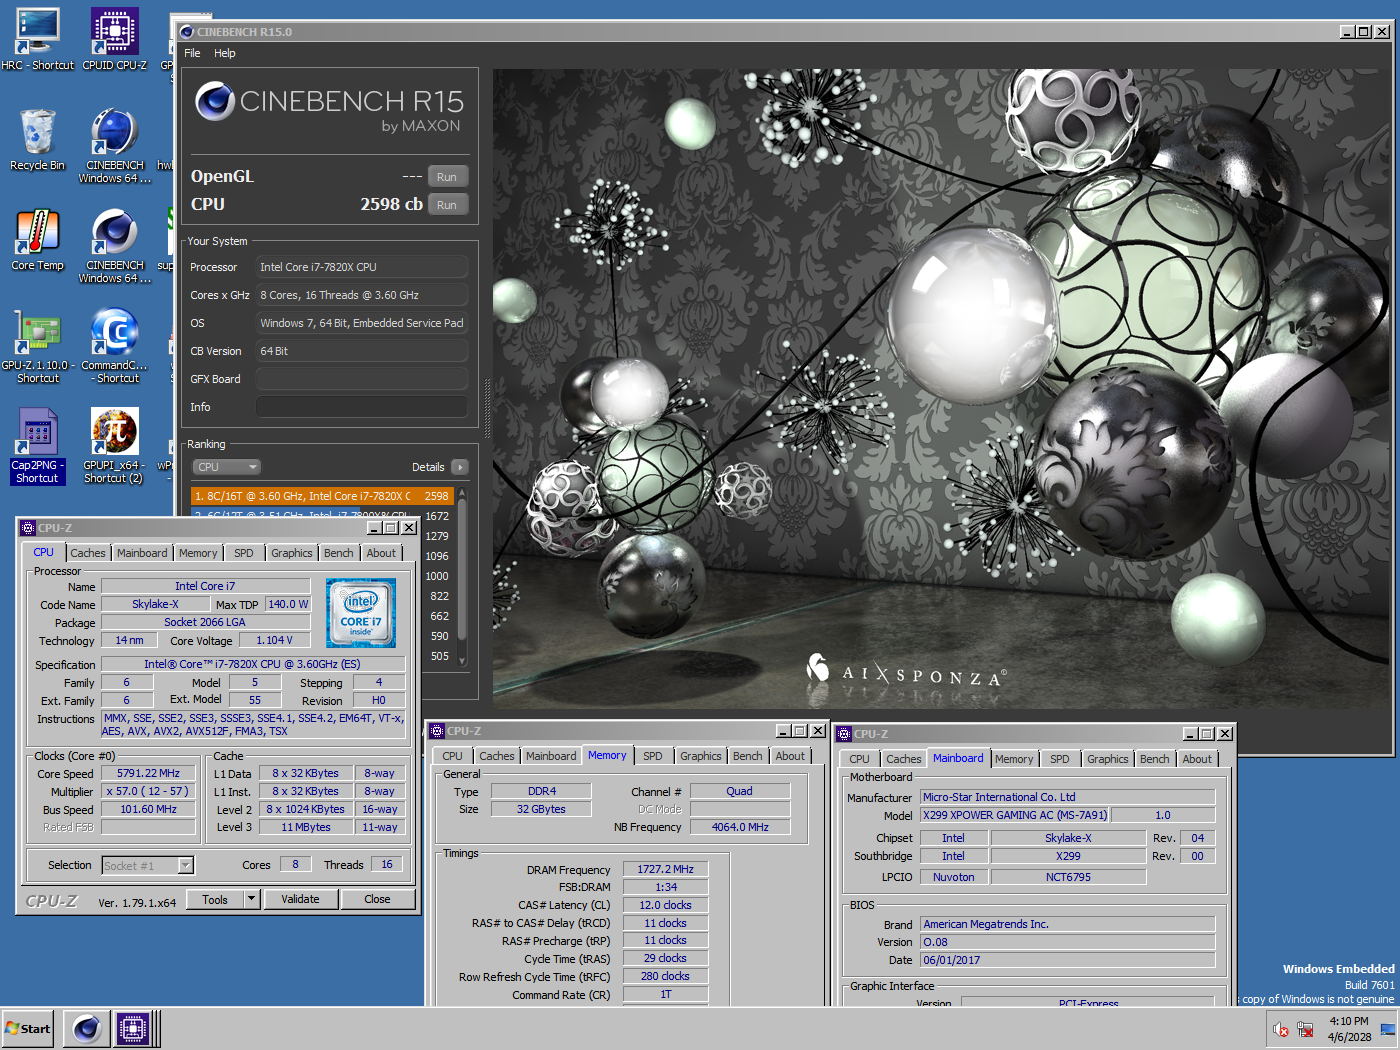The height and width of the screenshot is (1050, 1400).
Task: Click BIOS date 06/01/2017 field
Action: tap(1068, 960)
